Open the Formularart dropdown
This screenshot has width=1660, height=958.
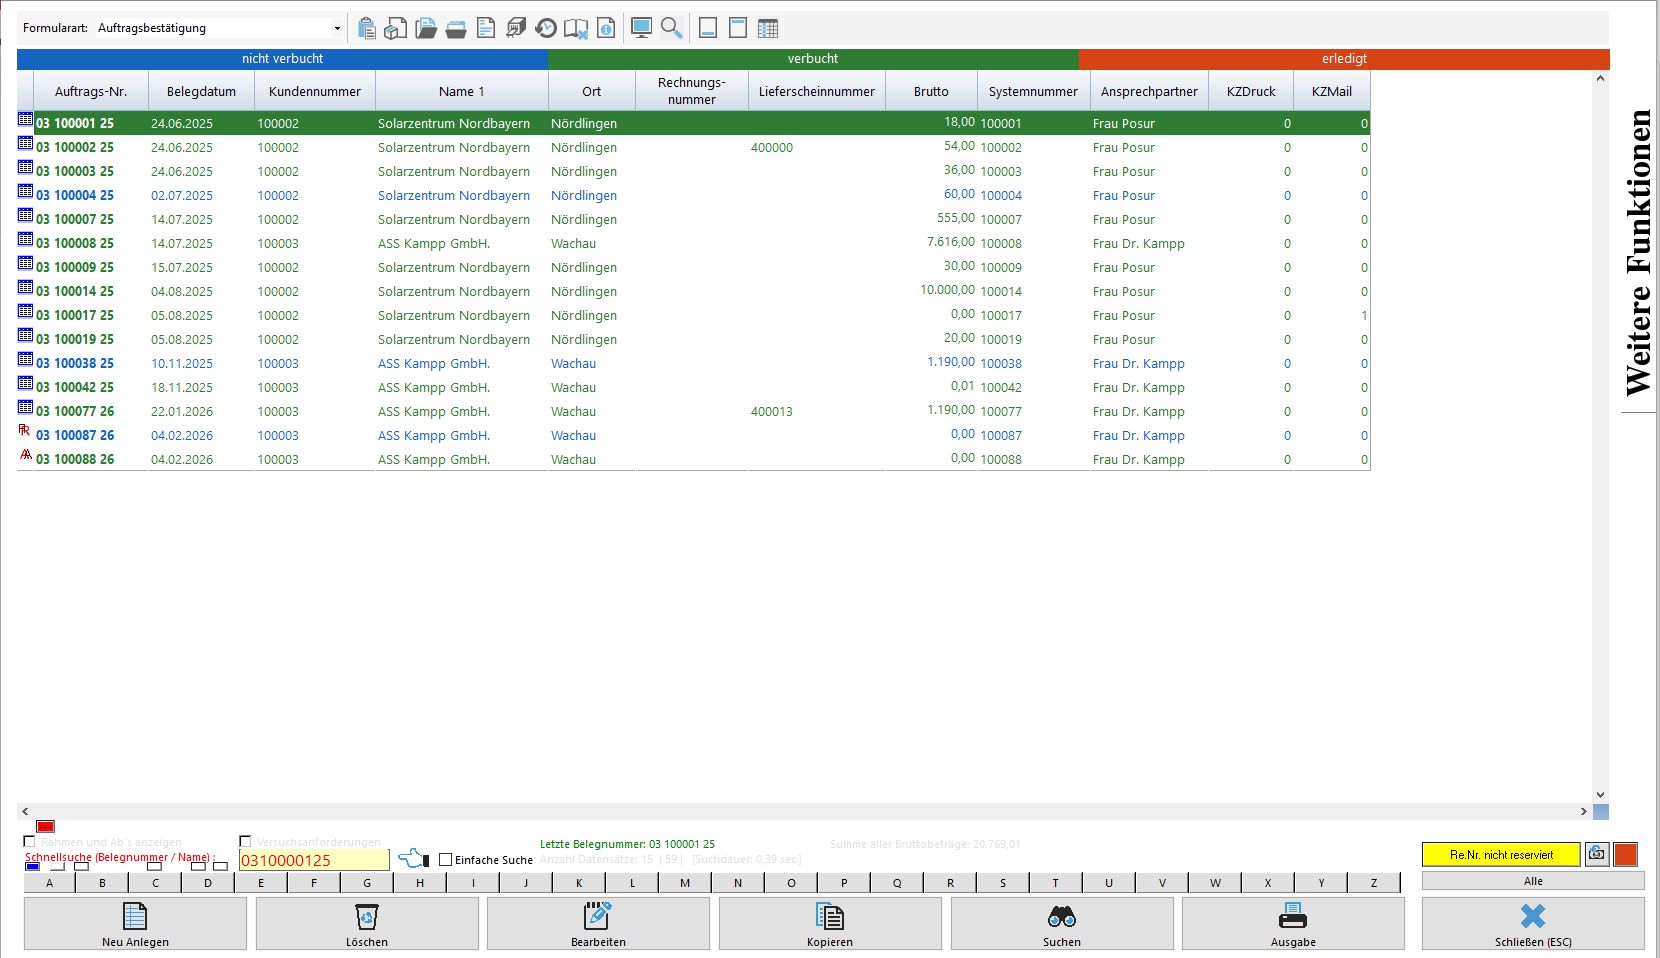coord(337,28)
